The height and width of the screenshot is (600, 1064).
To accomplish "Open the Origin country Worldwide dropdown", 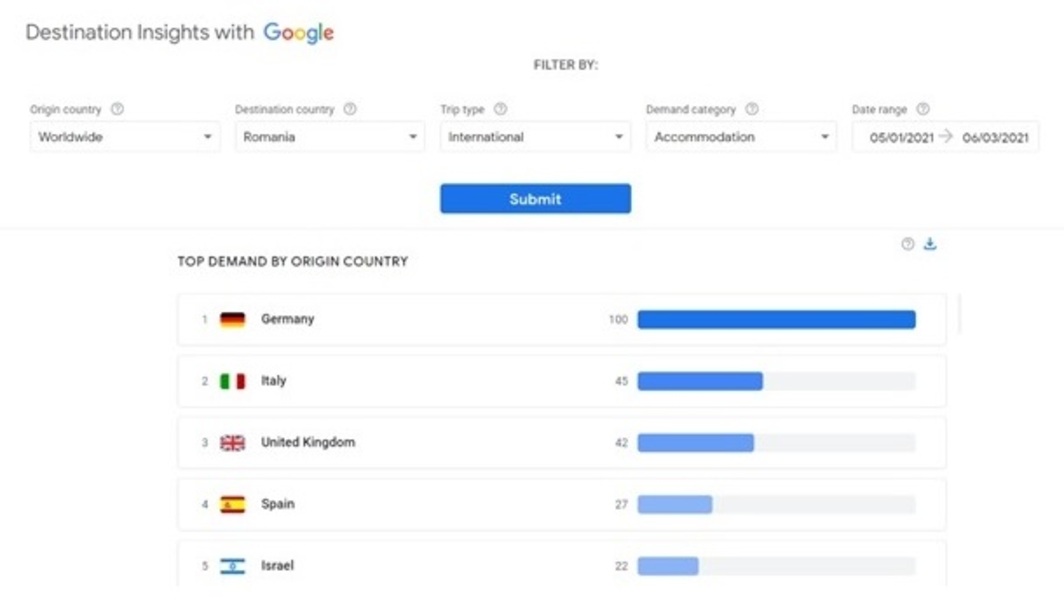I will tap(125, 137).
